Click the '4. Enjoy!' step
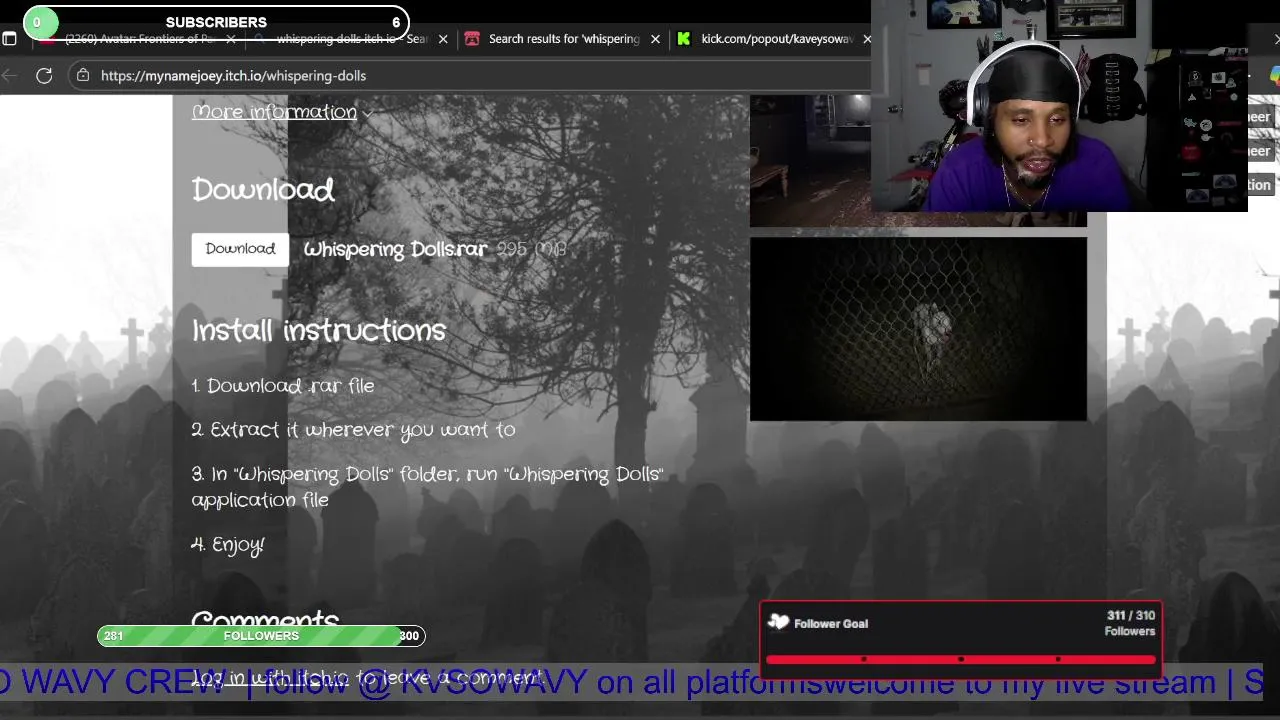 coord(228,545)
